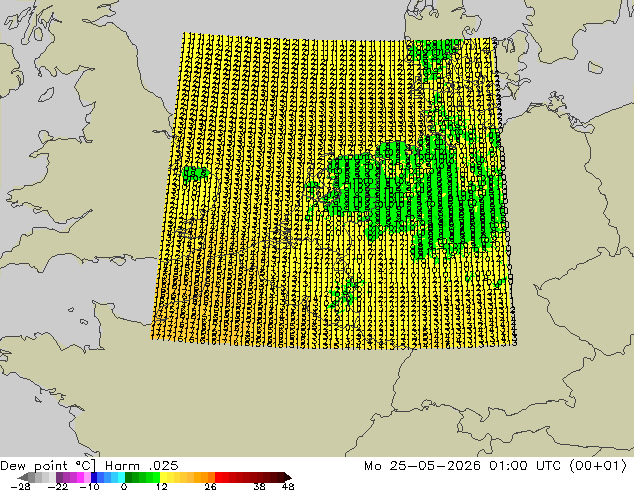The image size is (634, 490).
Task: Click the Harm .025 model label
Action: [142, 466]
